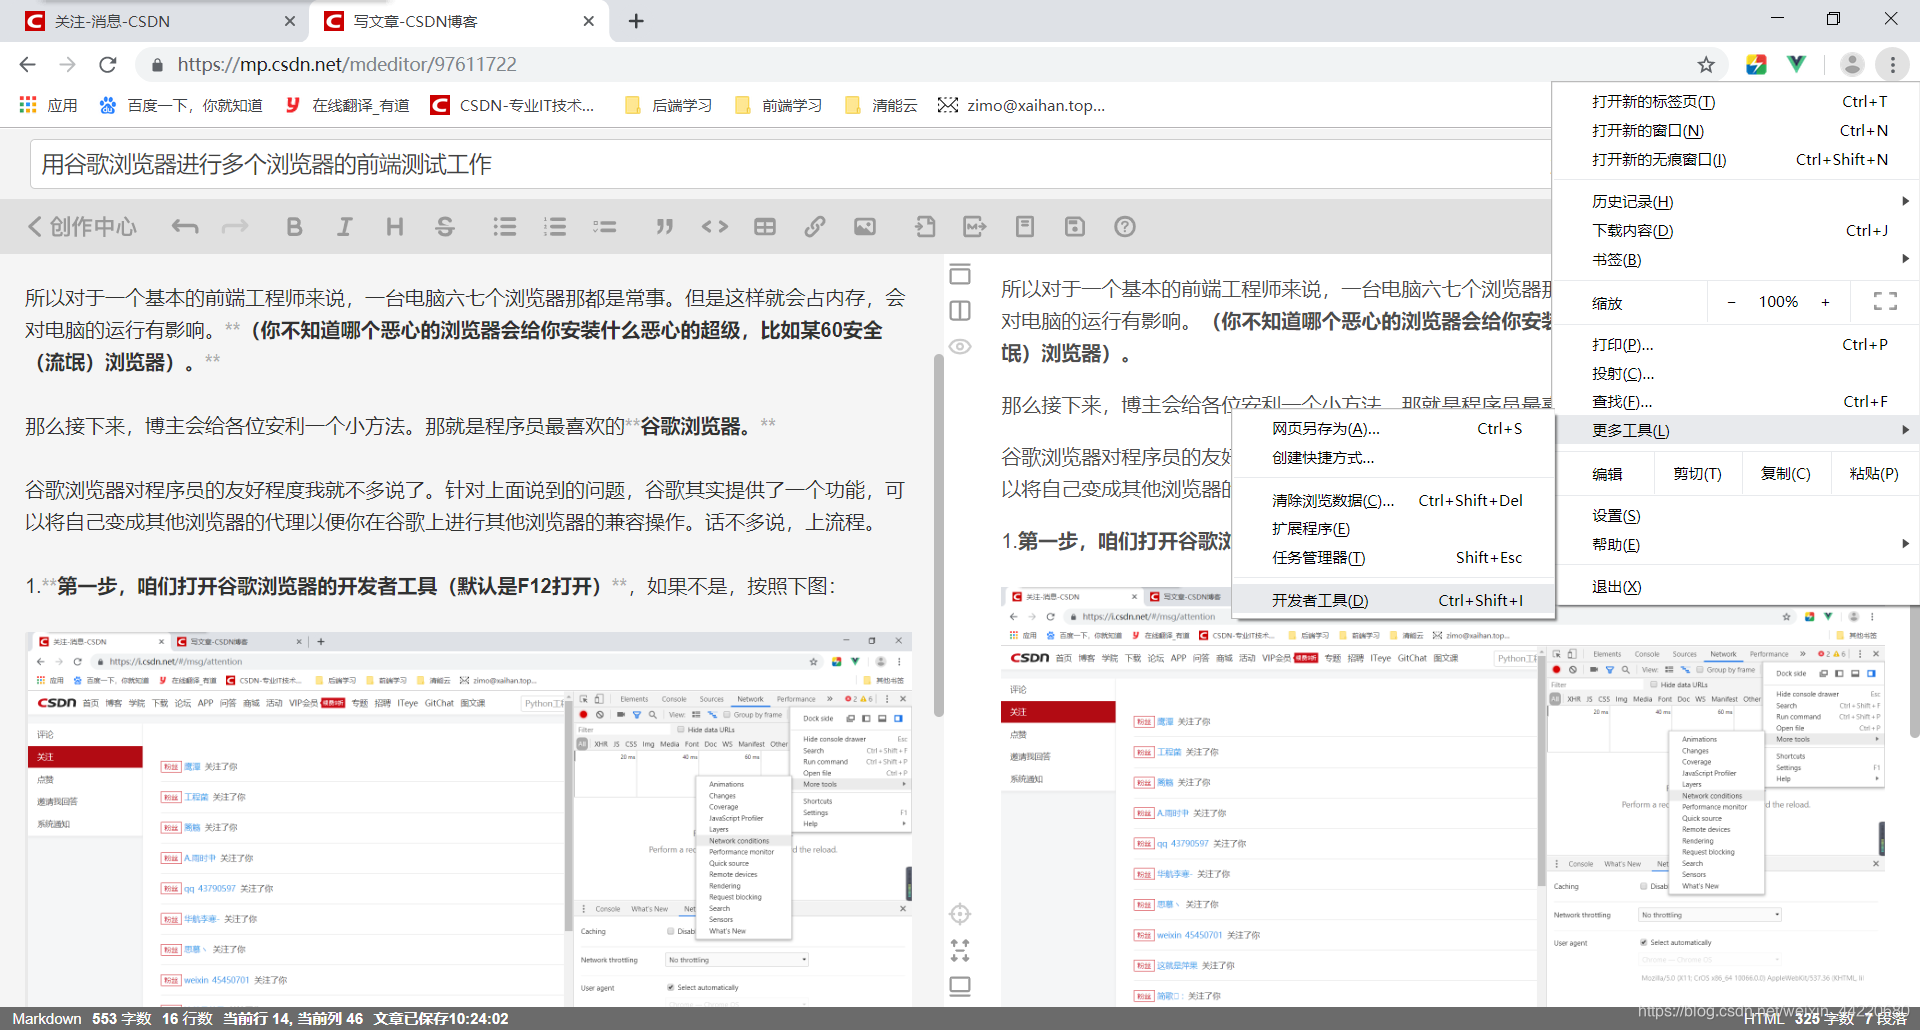Screen dimensions: 1920x1030
Task: Toggle the preview eye icon
Action: coord(960,347)
